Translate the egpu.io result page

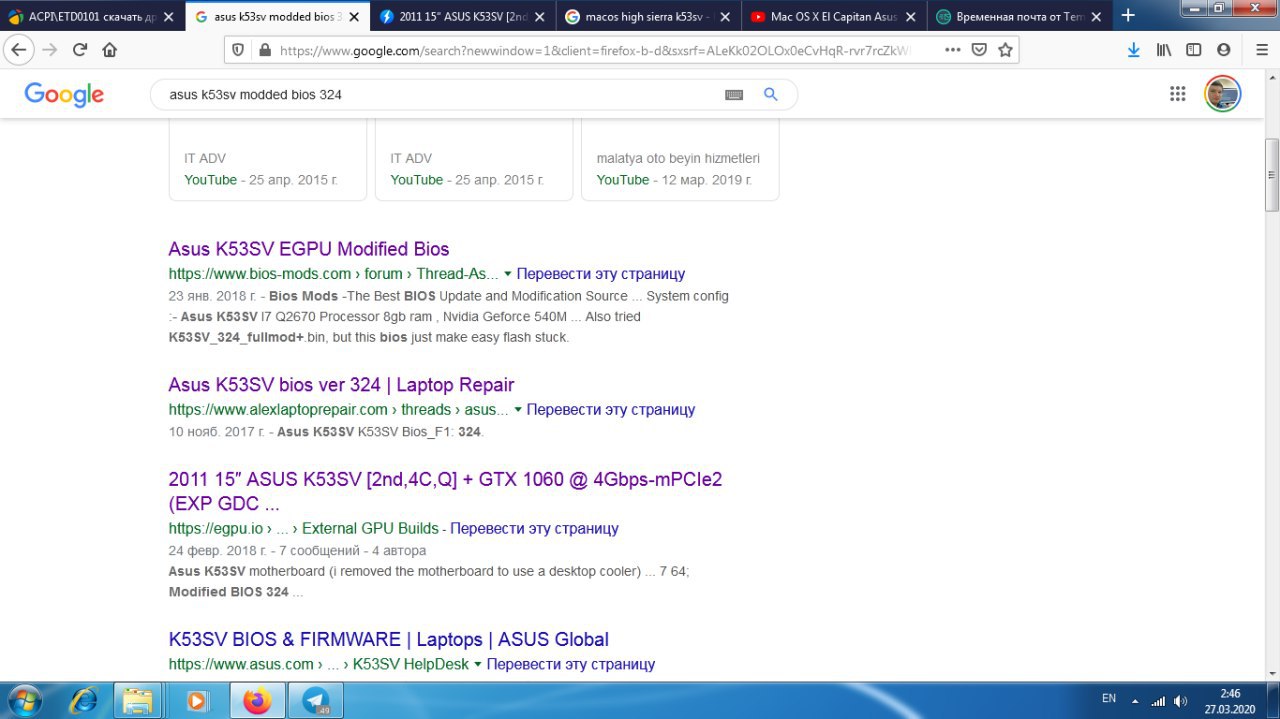pyautogui.click(x=534, y=528)
